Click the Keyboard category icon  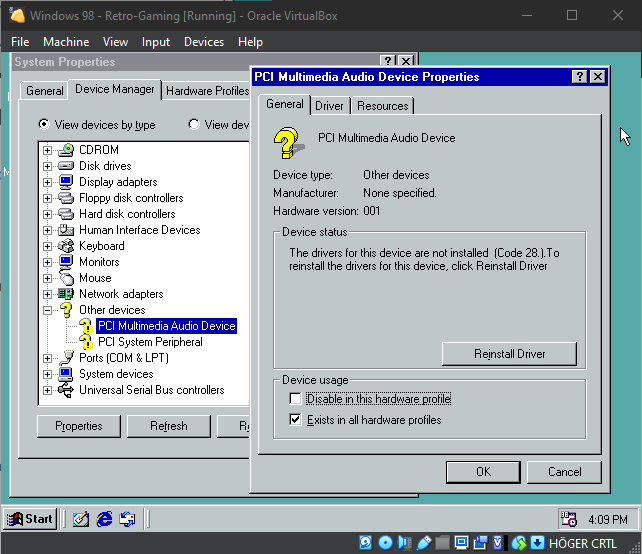point(66,246)
